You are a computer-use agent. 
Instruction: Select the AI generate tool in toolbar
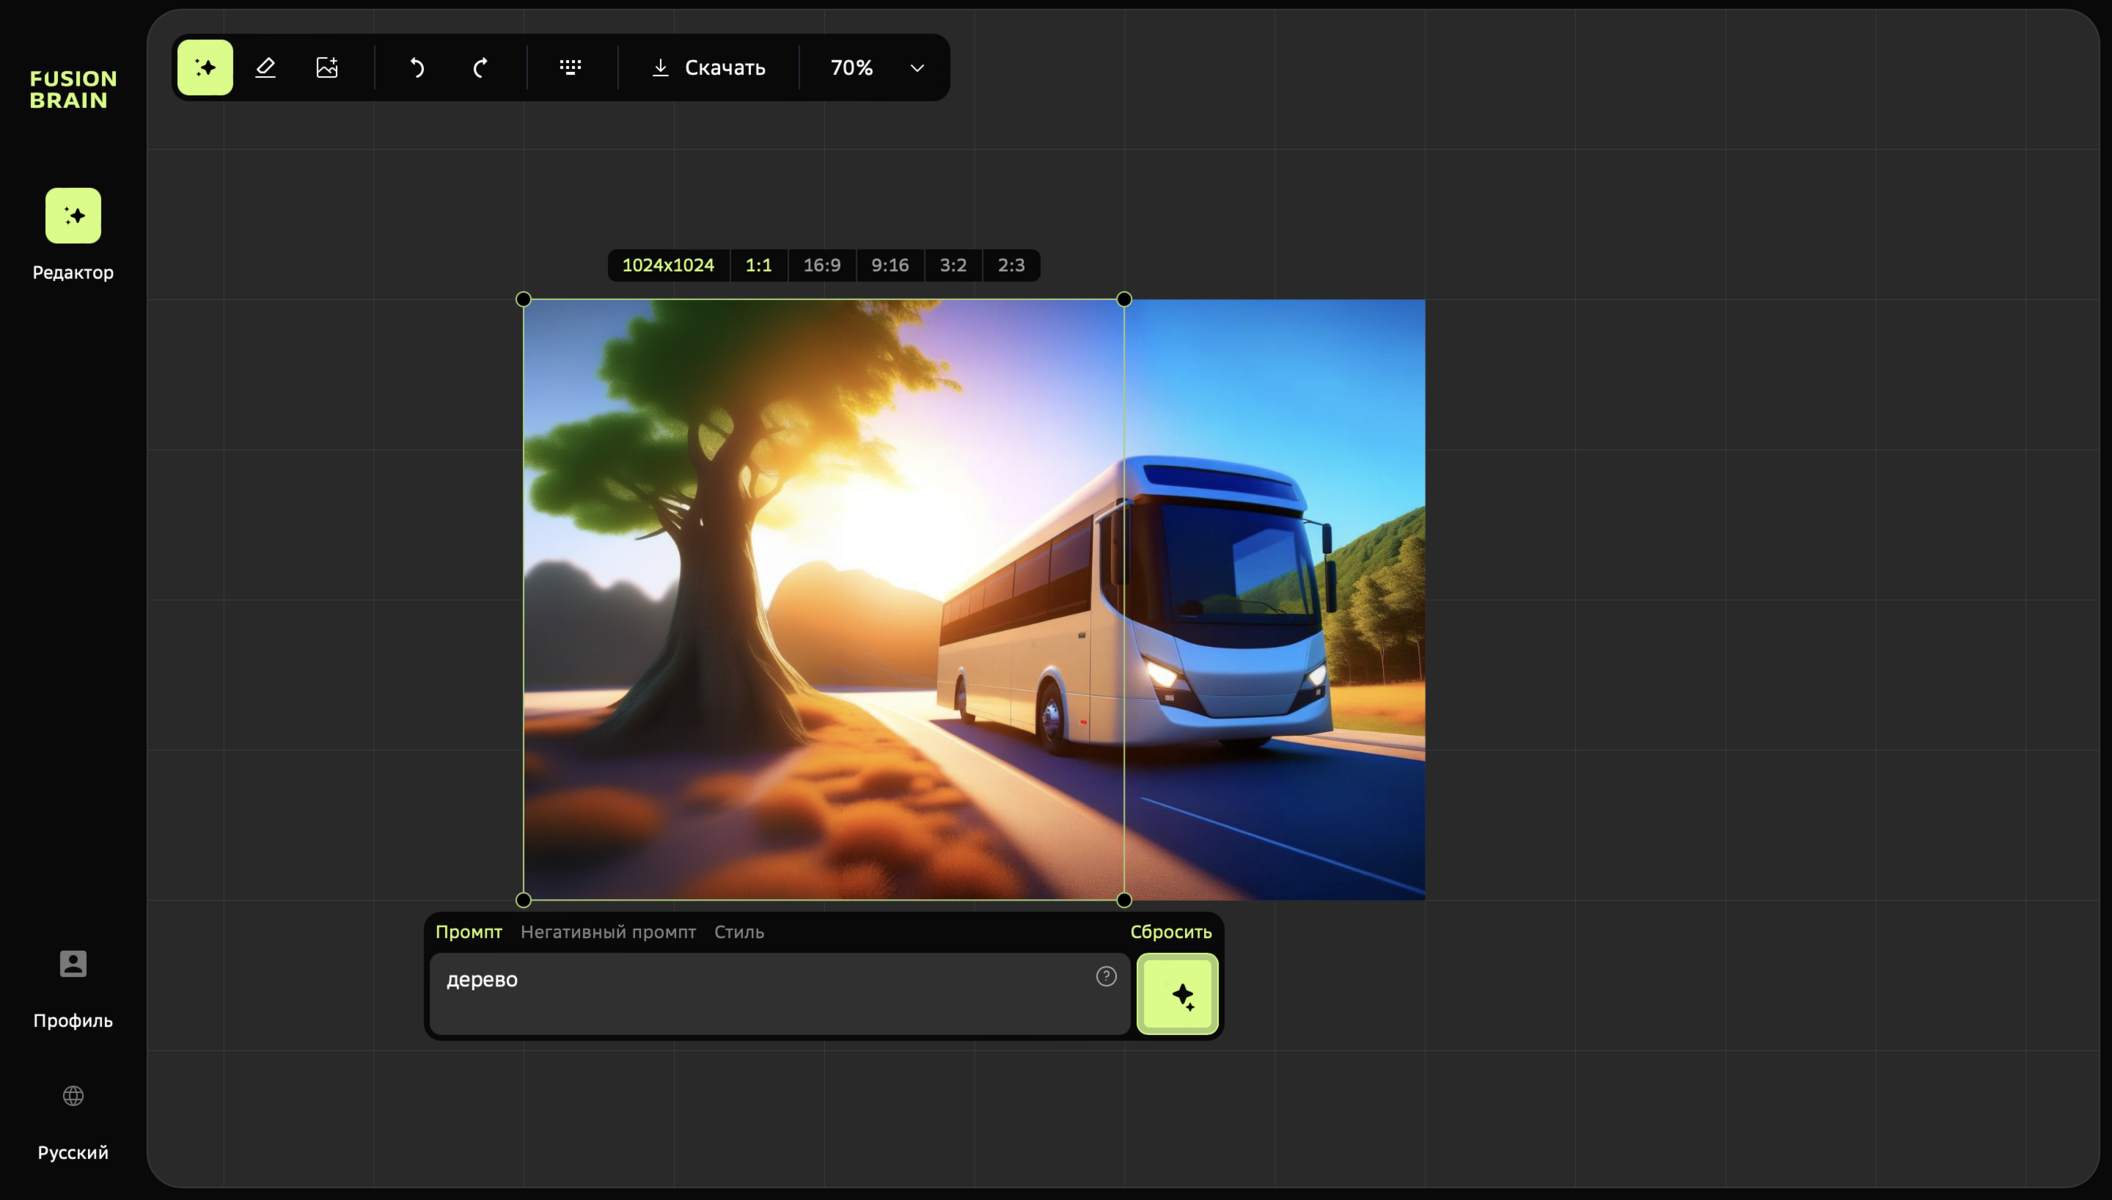pyautogui.click(x=205, y=67)
